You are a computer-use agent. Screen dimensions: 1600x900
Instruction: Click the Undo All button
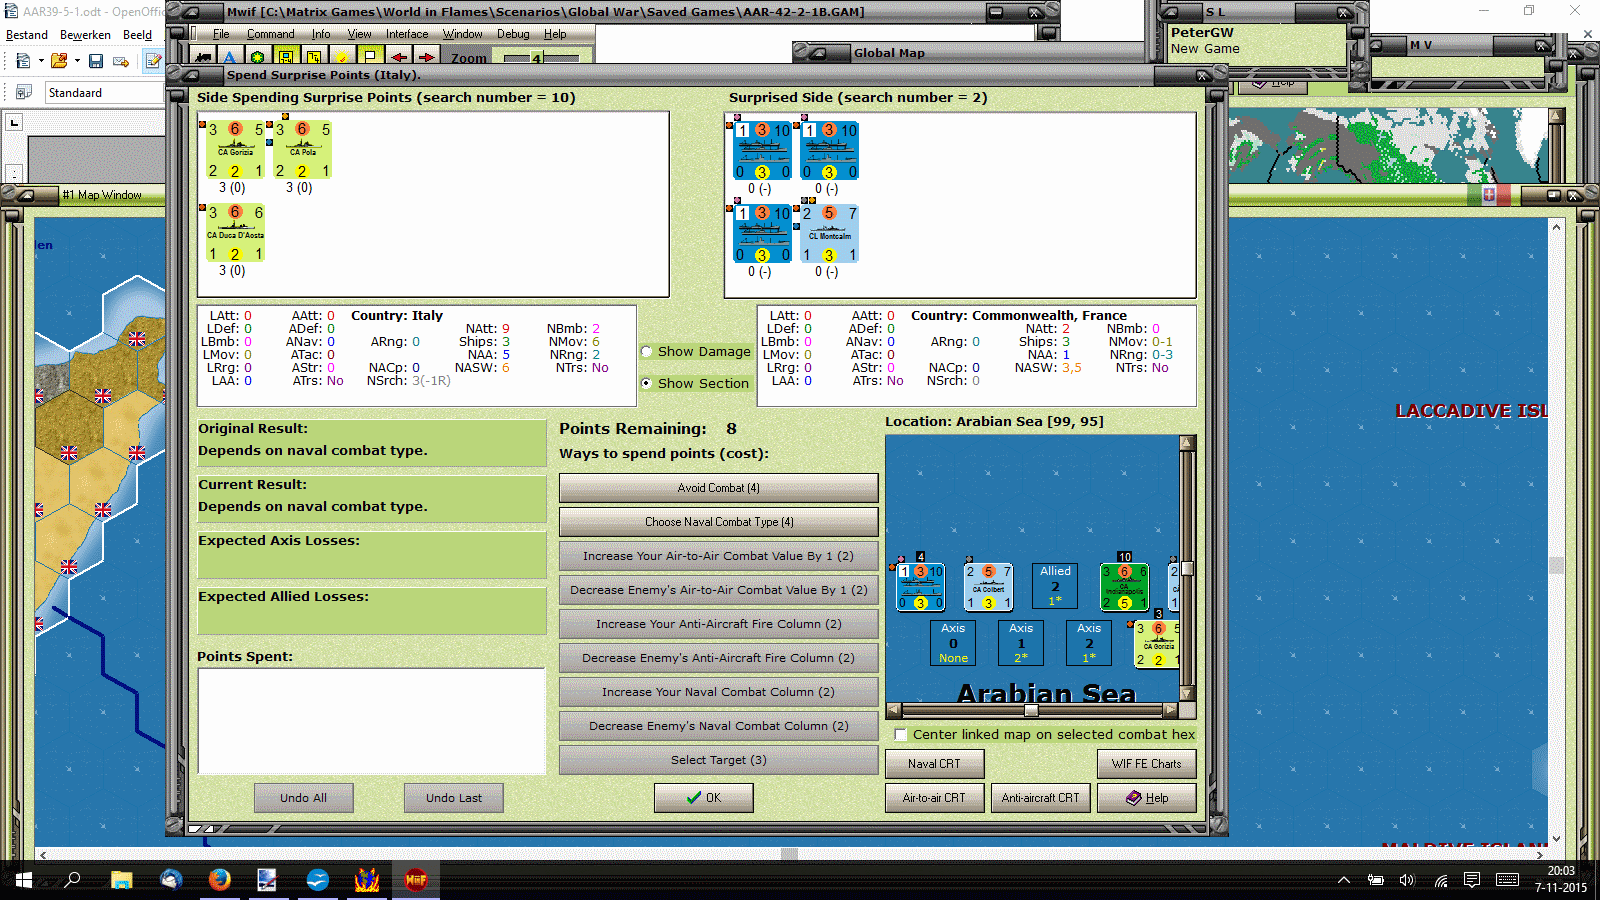(303, 798)
